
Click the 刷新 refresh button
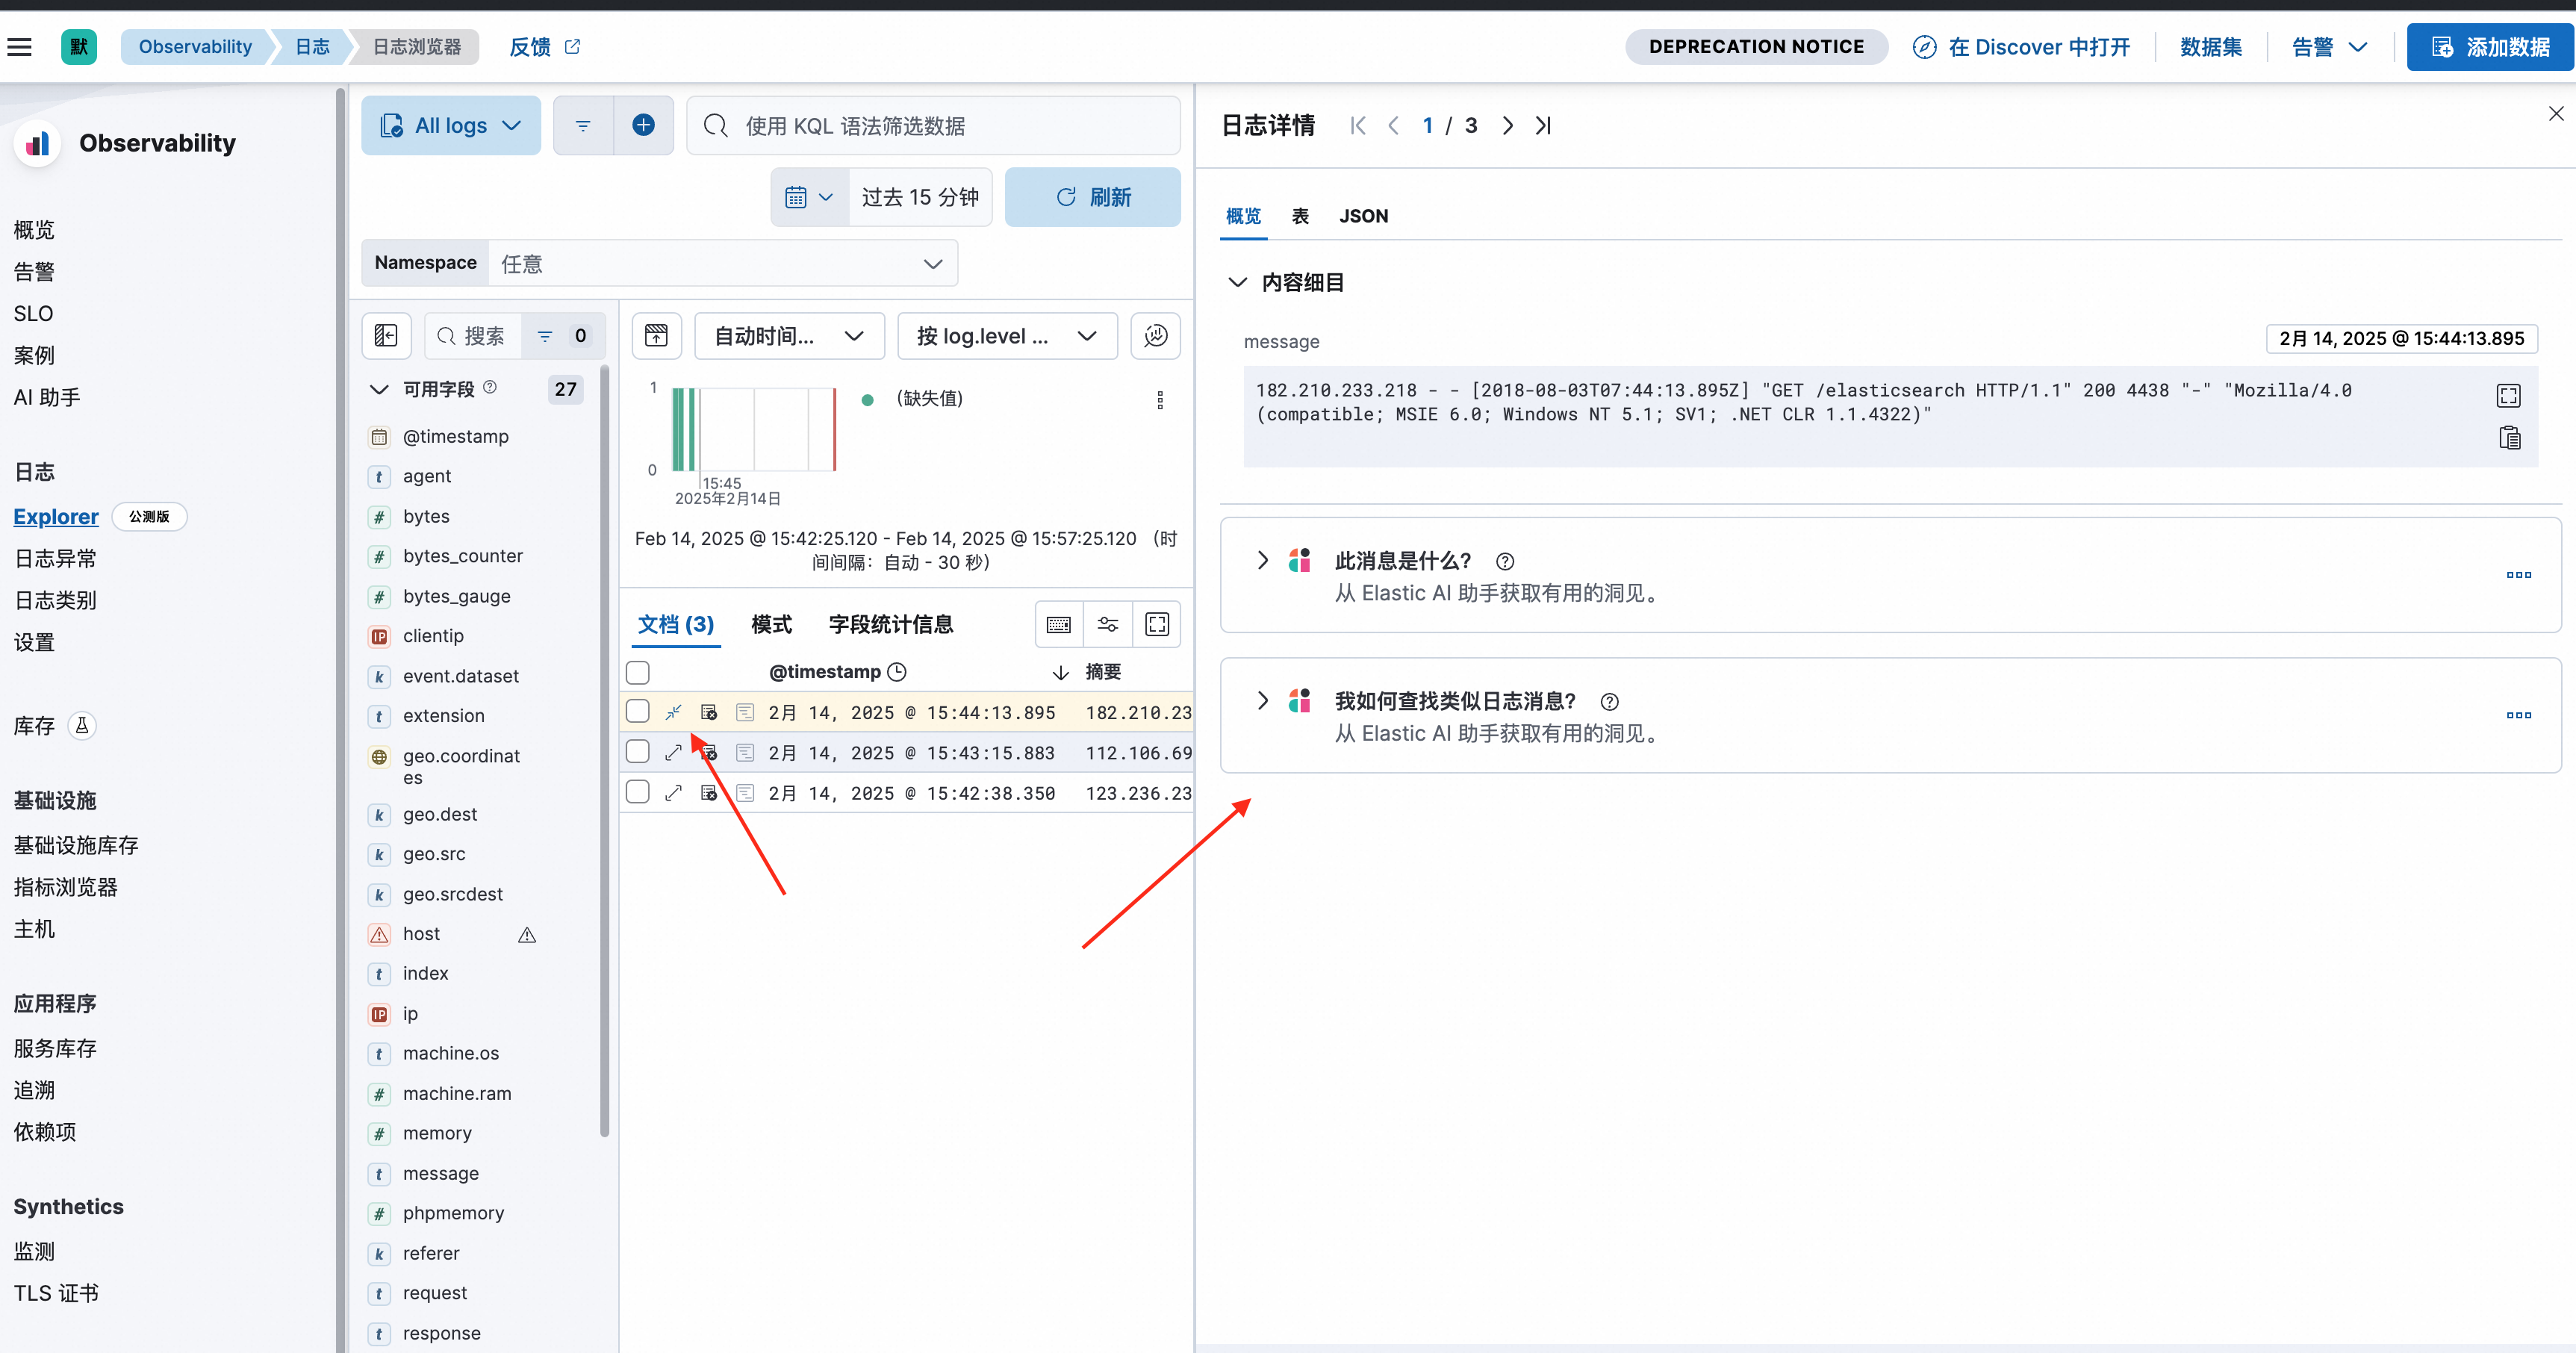(x=1092, y=197)
